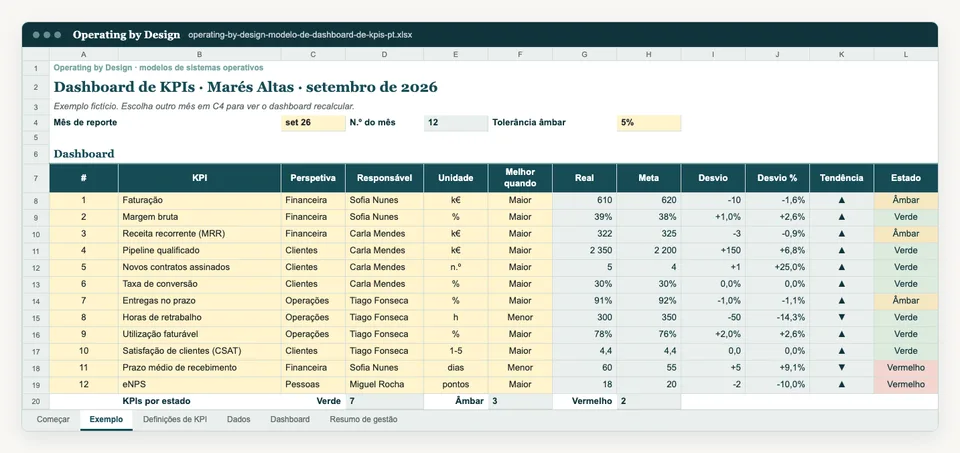Screen dimensions: 960x453
Task: Click the Margem bruta KPI cell
Action: click(x=200, y=217)
